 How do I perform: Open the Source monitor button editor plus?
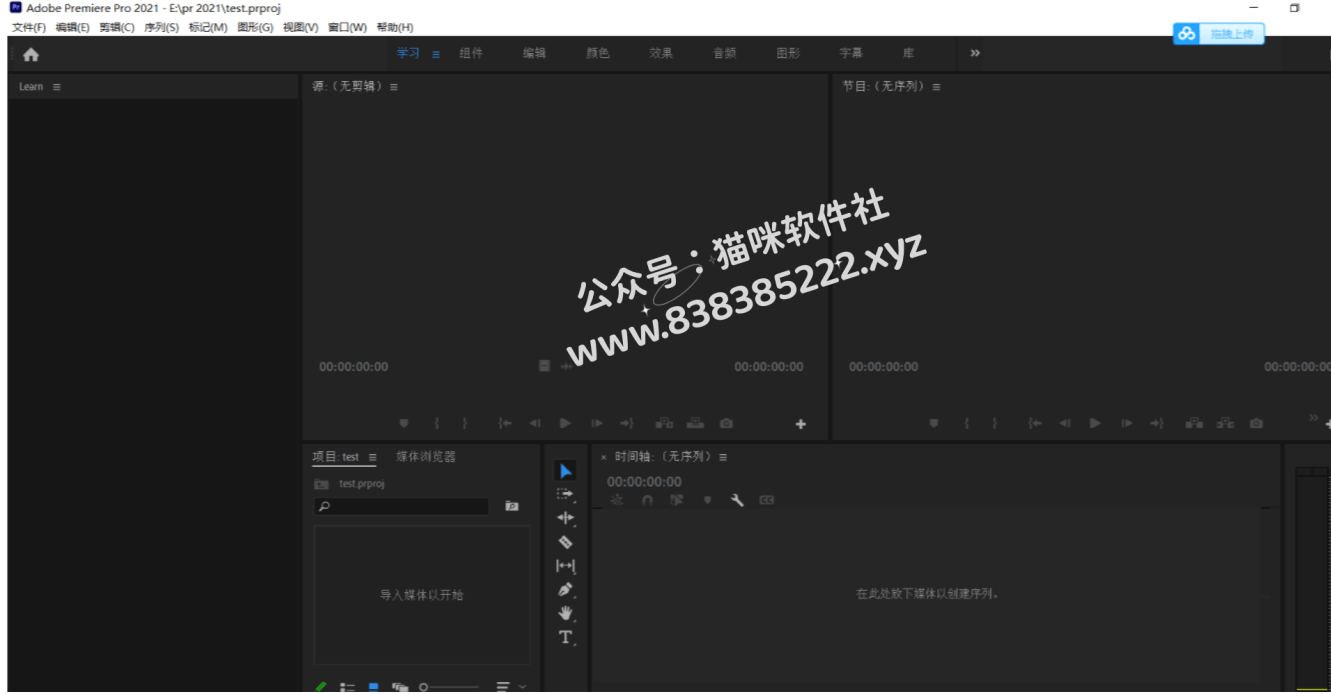(801, 424)
